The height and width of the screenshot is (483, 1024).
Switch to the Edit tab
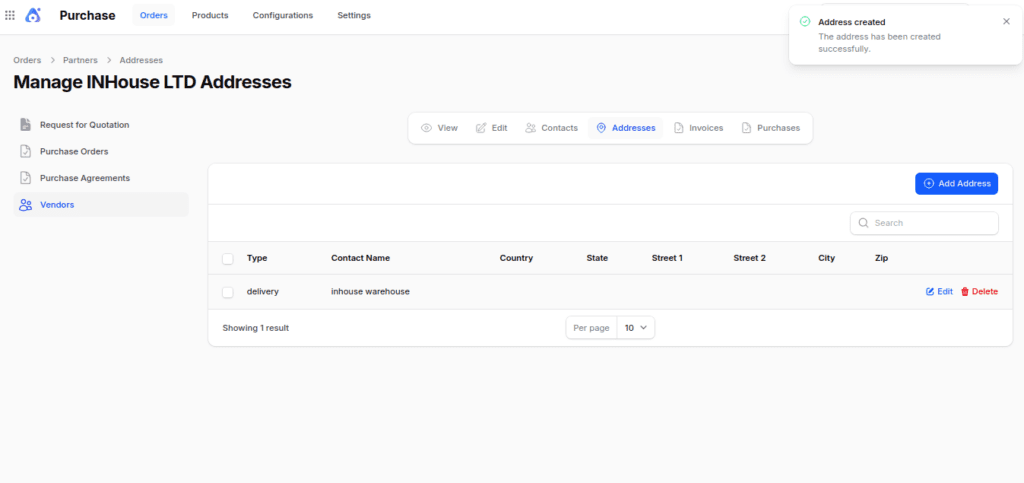492,128
